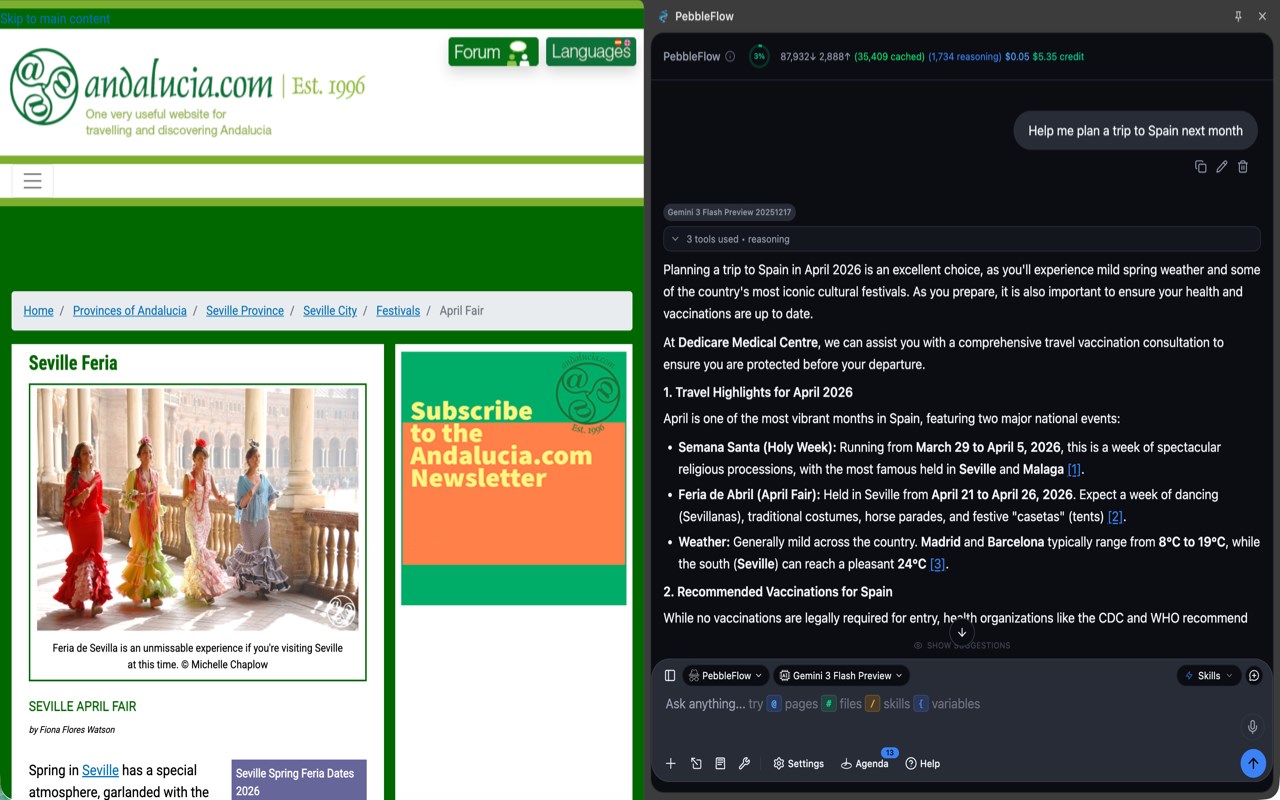
Task: Open the hamburger navigation menu
Action: pyautogui.click(x=32, y=181)
